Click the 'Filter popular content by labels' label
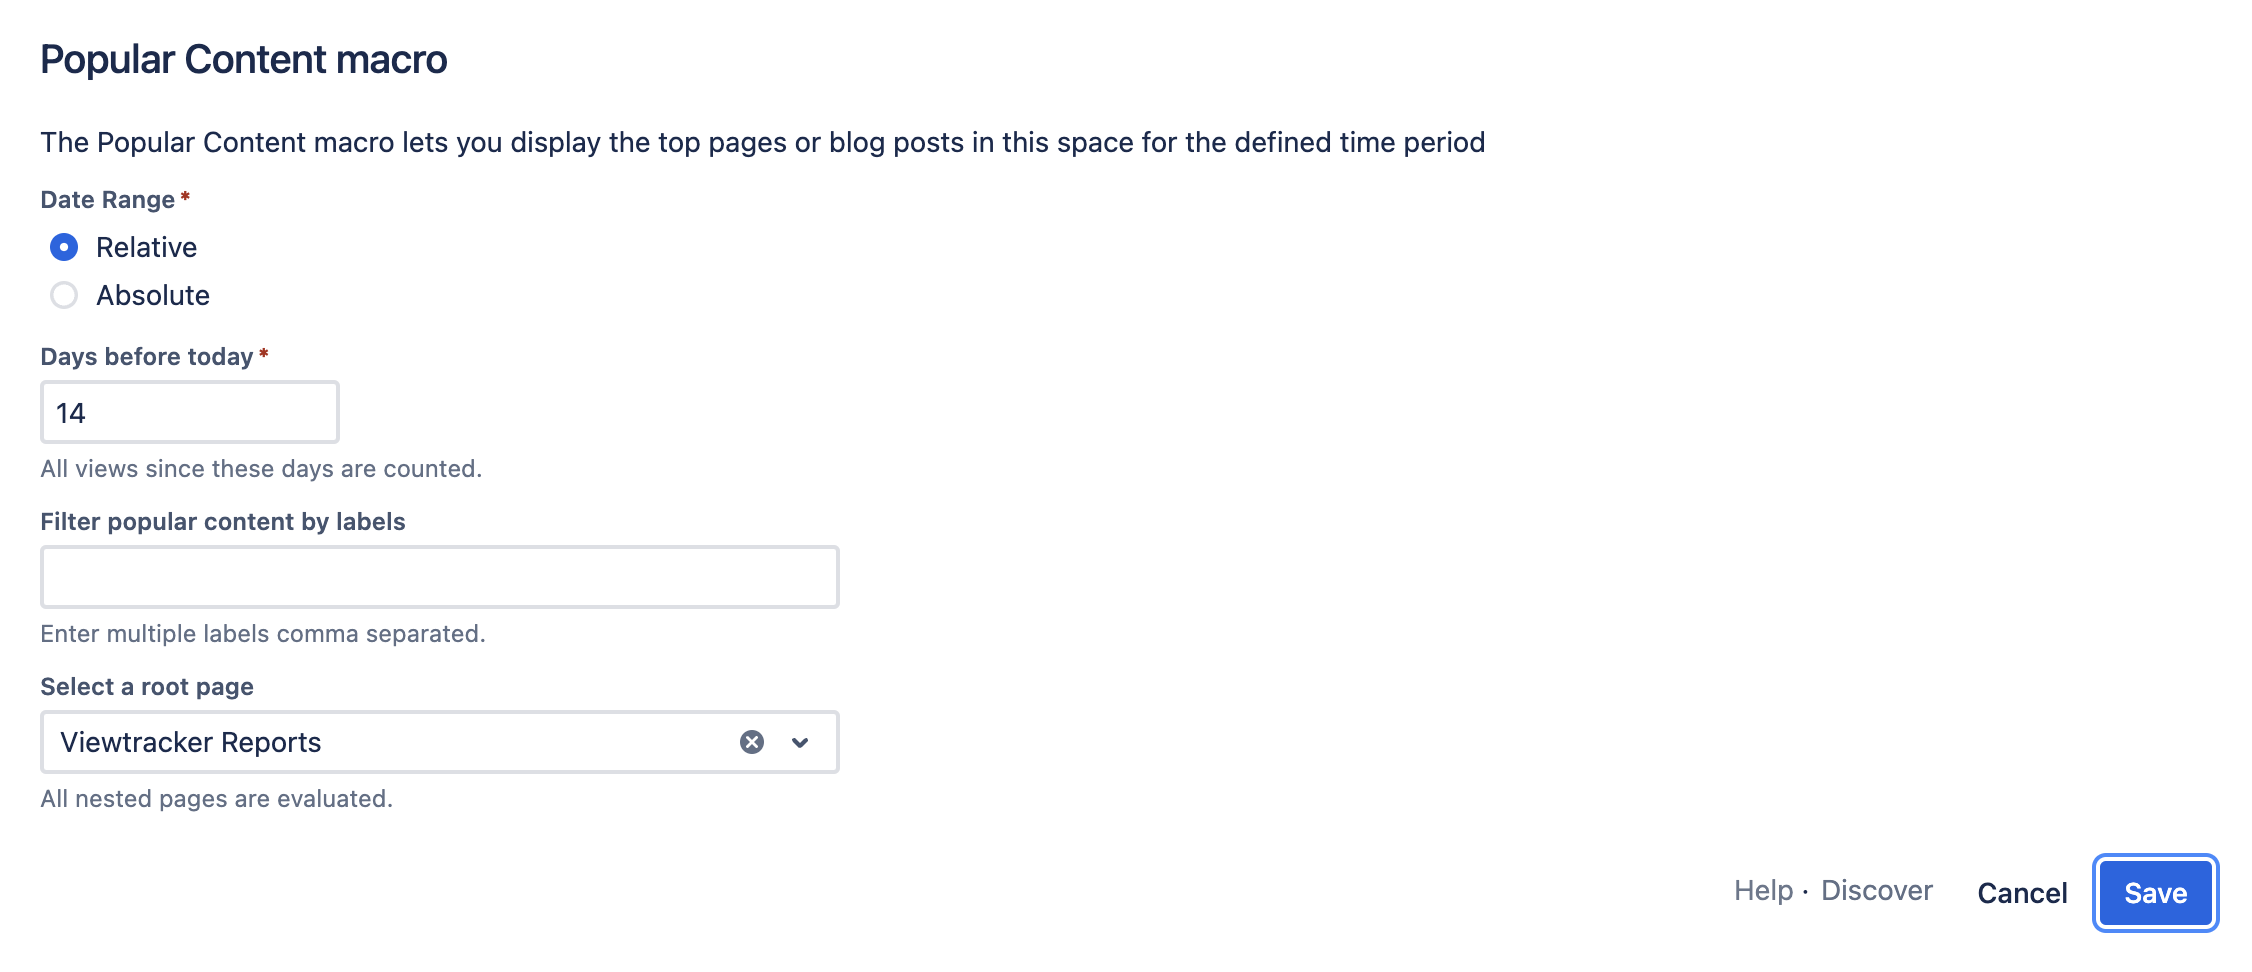The image size is (2252, 972). click(223, 522)
